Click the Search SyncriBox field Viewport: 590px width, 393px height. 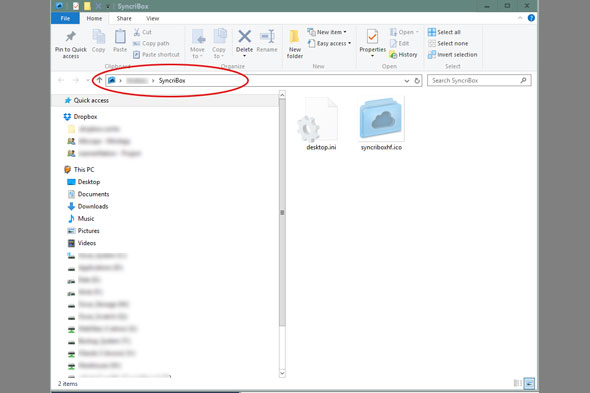479,81
